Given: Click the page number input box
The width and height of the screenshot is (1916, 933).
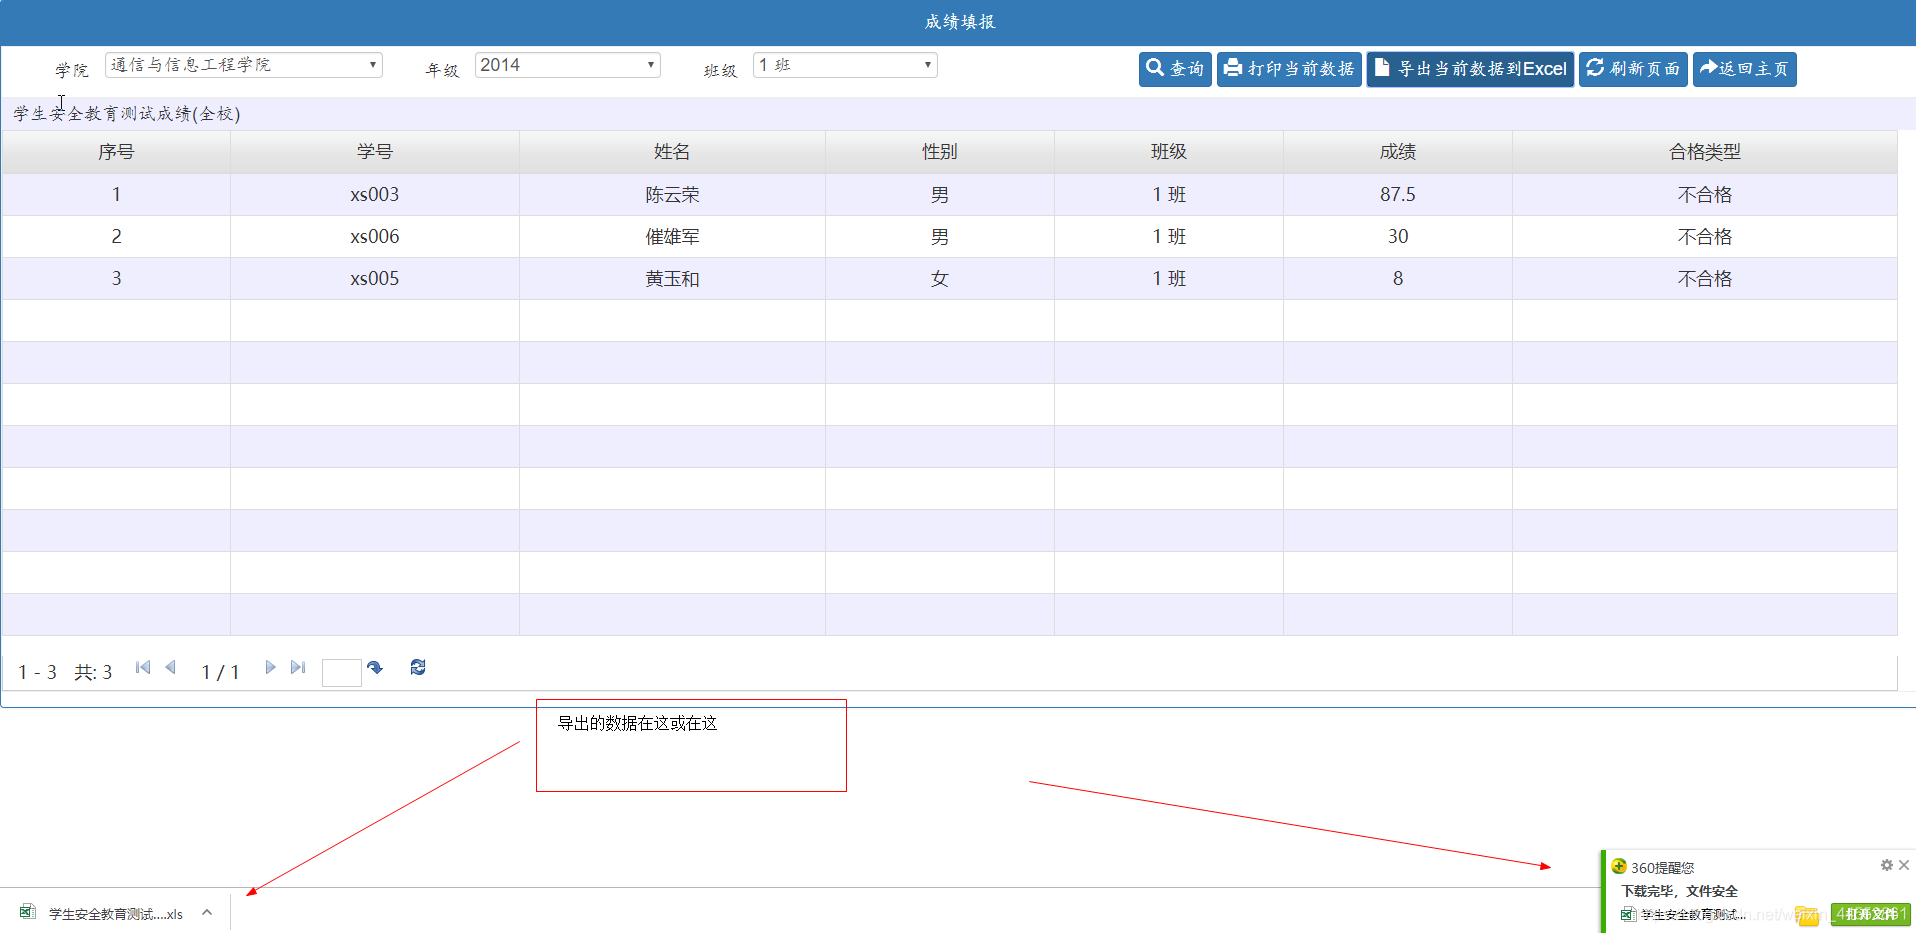Looking at the screenshot, I should click(341, 673).
